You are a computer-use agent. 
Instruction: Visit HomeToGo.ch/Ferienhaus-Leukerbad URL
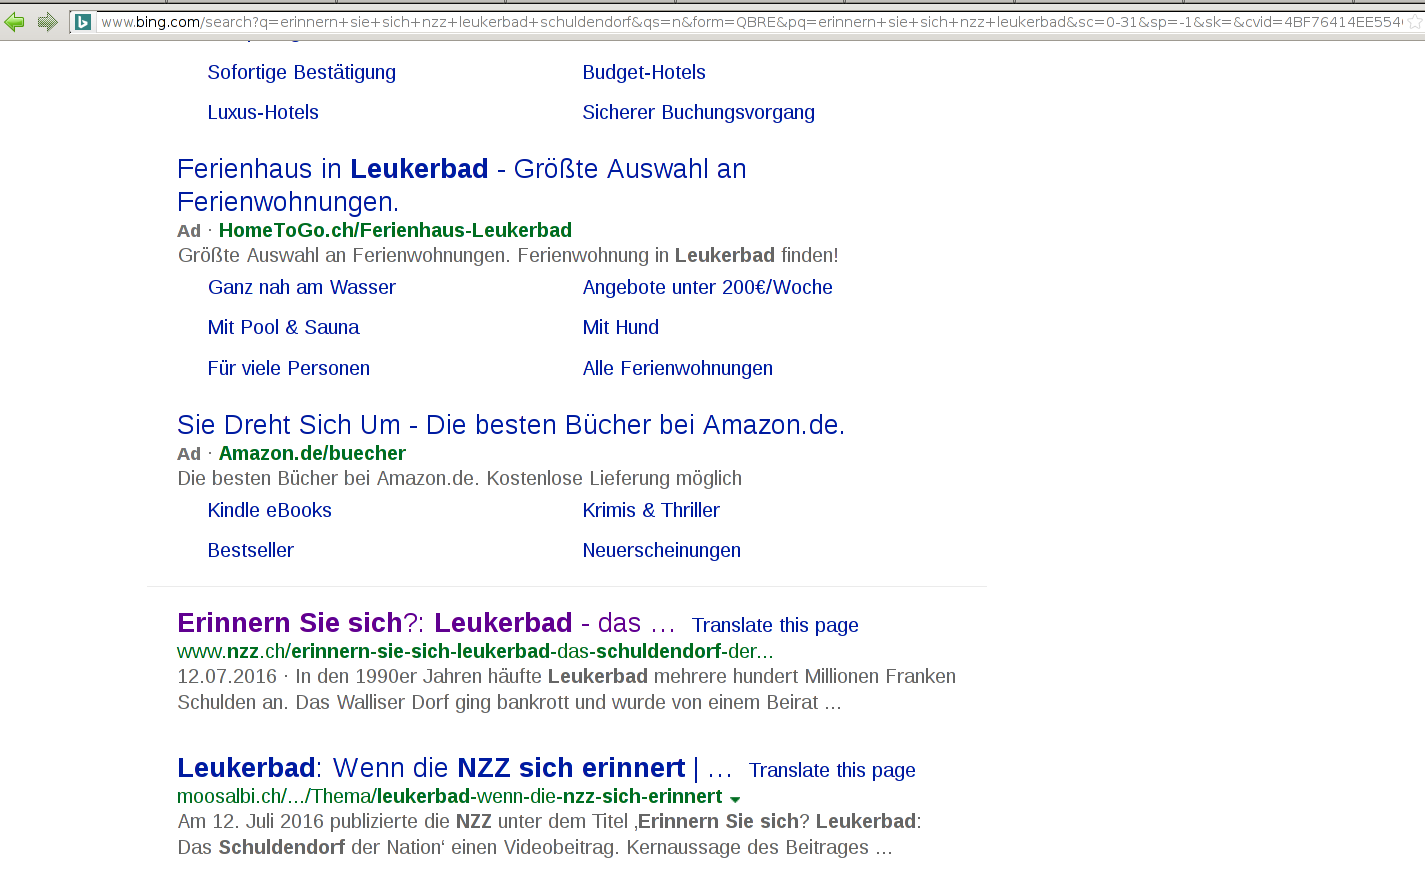[x=395, y=230]
